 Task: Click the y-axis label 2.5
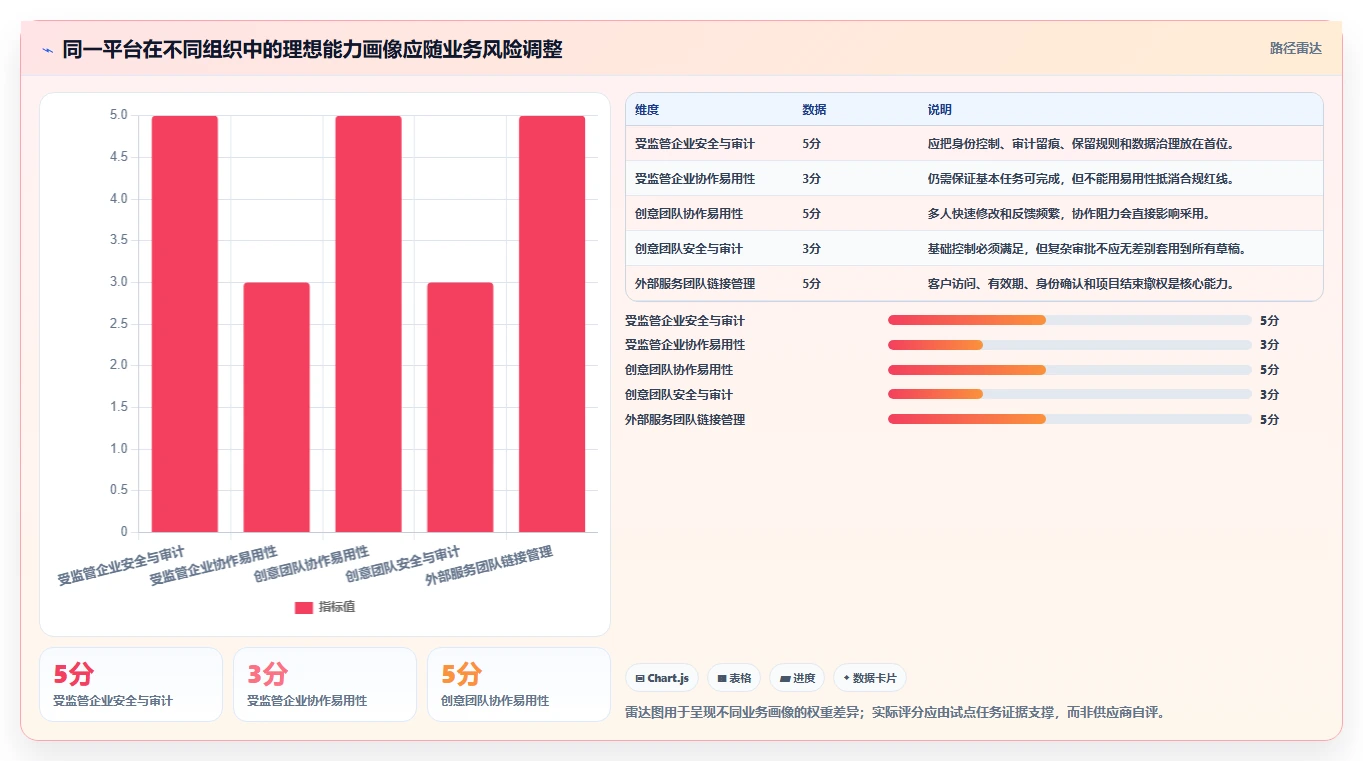(x=118, y=324)
